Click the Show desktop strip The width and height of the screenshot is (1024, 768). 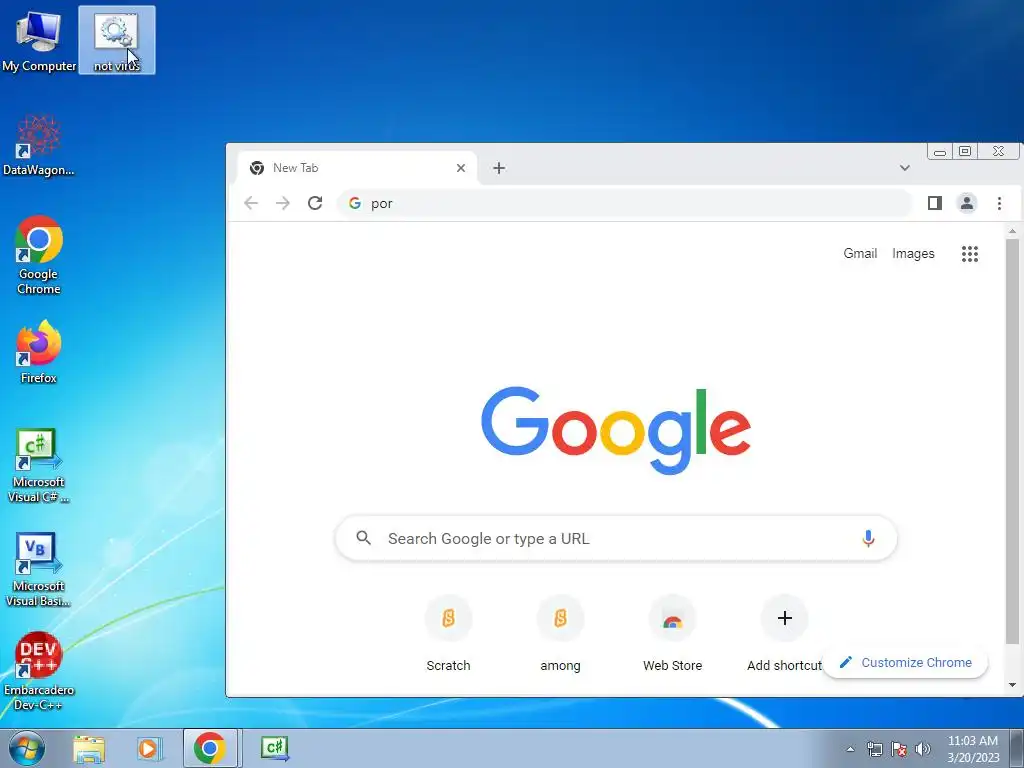pyautogui.click(x=1017, y=748)
